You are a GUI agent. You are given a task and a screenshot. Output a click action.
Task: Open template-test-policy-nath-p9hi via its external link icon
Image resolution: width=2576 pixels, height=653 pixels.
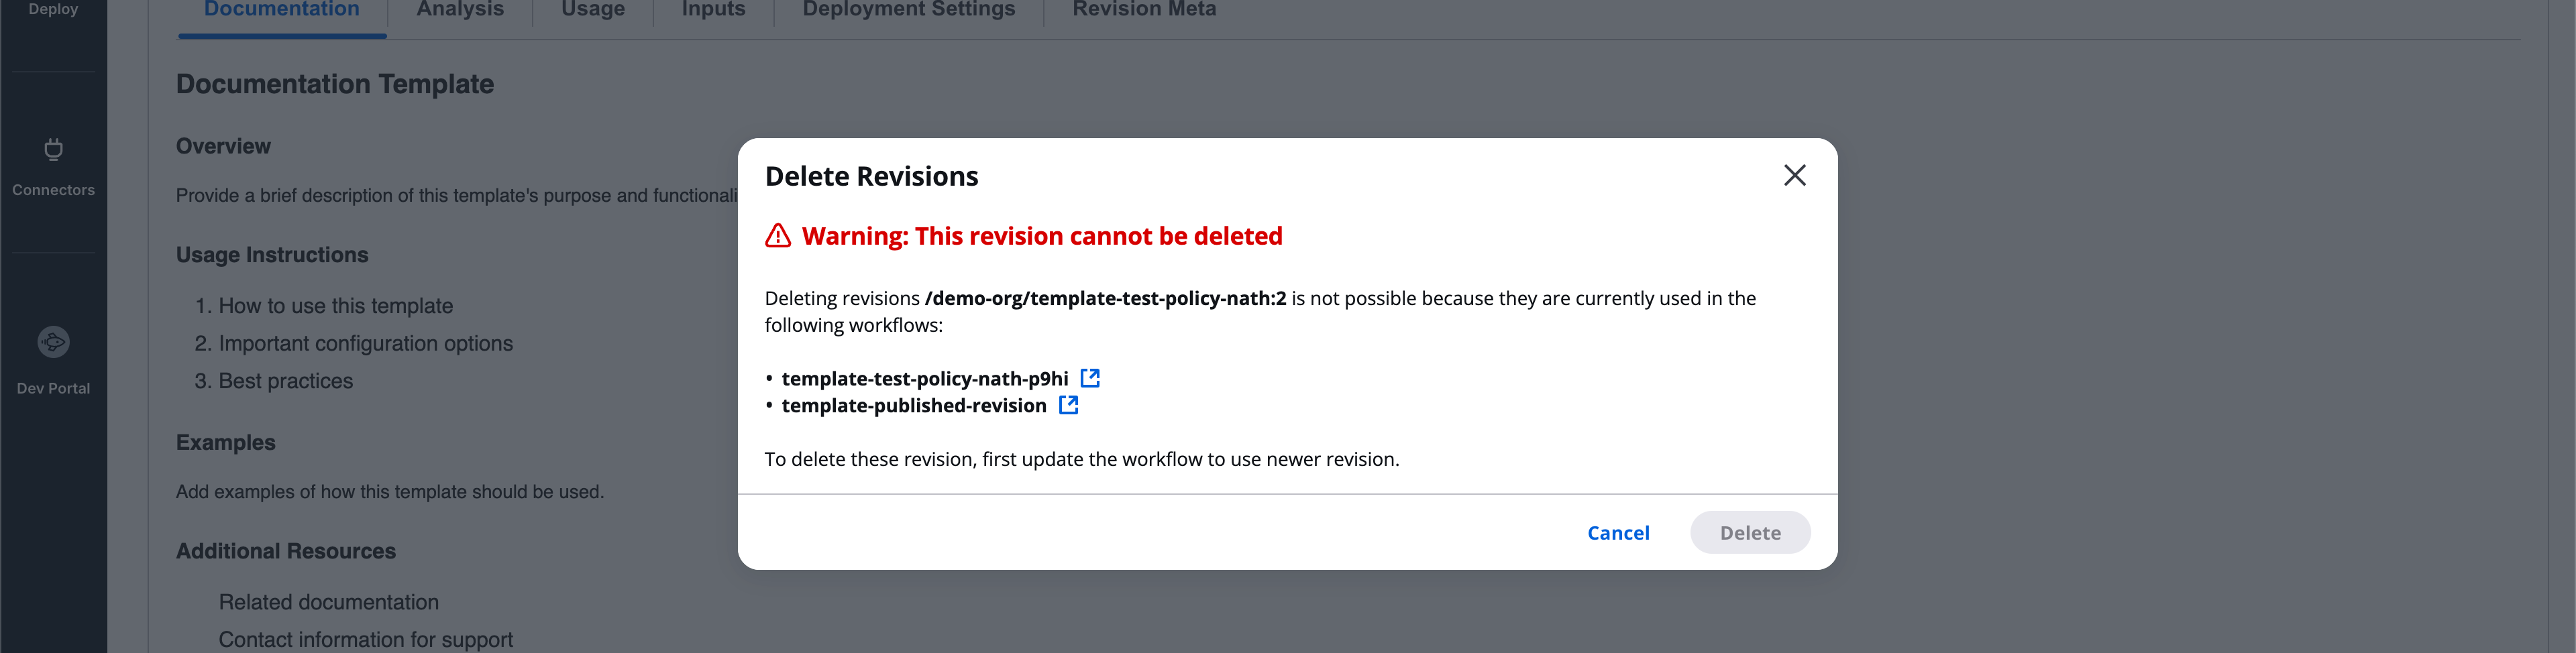[1090, 378]
